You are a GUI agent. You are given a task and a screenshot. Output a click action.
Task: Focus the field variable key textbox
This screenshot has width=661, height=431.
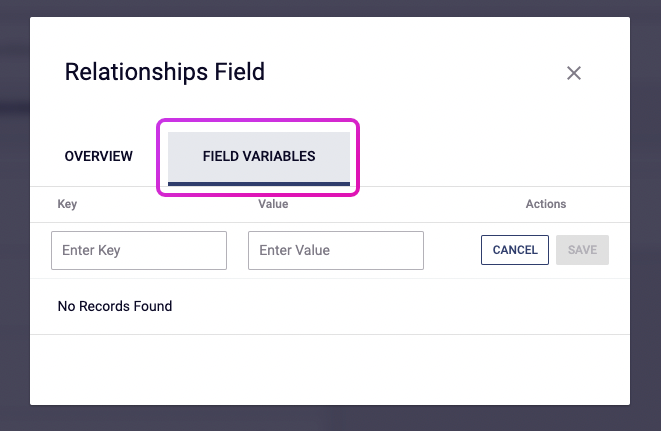pyautogui.click(x=139, y=250)
